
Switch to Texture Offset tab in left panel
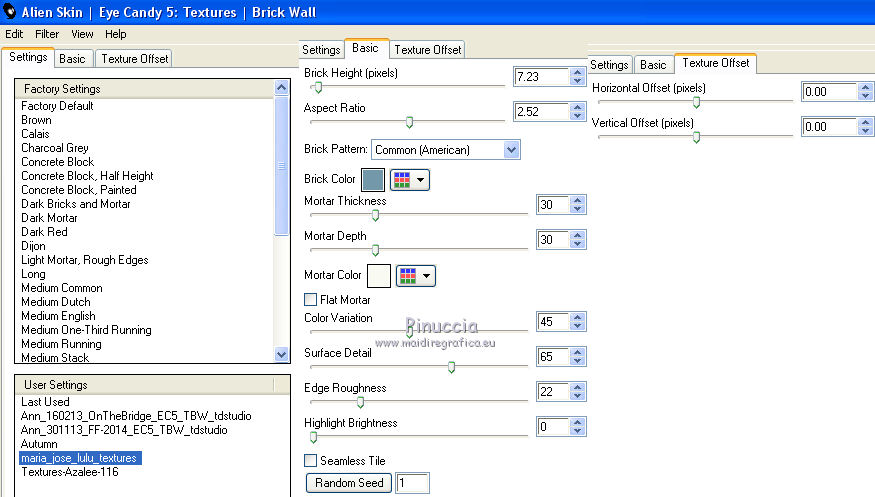tap(134, 59)
